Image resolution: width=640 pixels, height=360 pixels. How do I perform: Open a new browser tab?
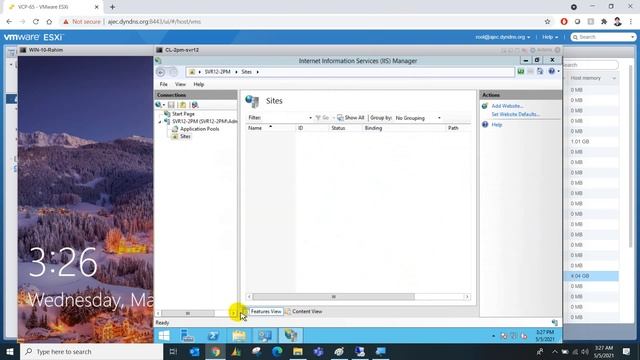coord(112,7)
